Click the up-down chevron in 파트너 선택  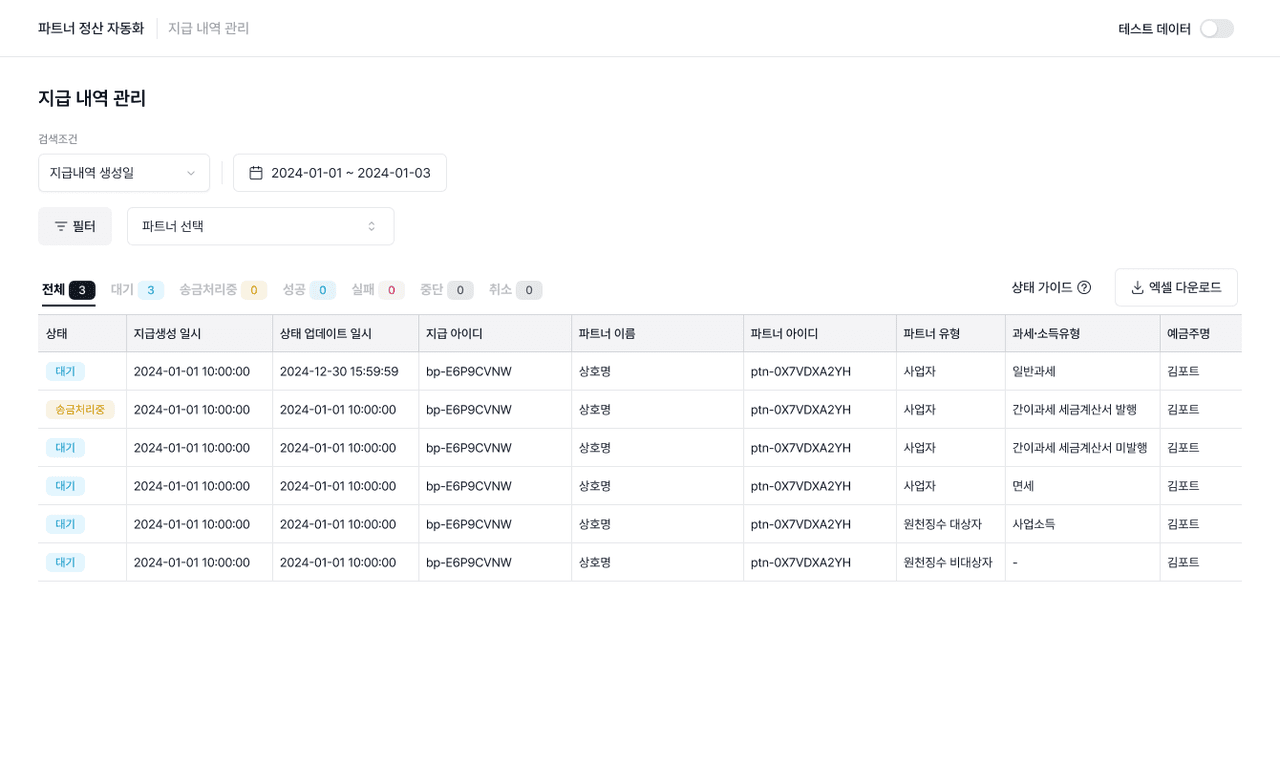tap(372, 226)
